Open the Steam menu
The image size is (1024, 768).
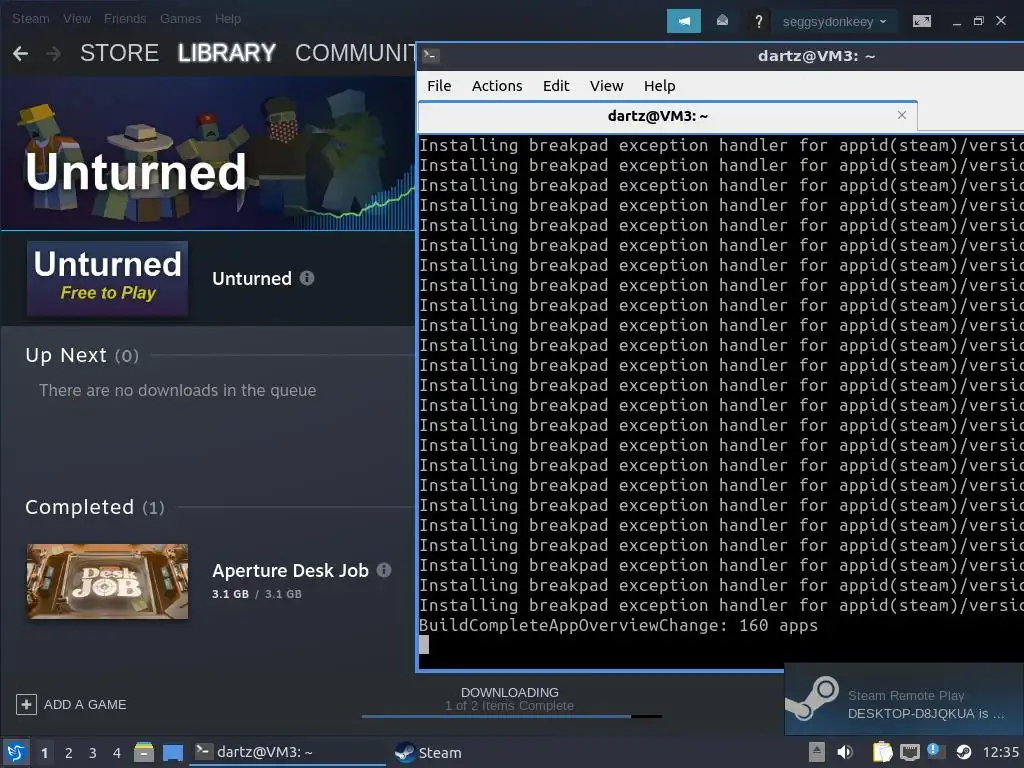31,18
